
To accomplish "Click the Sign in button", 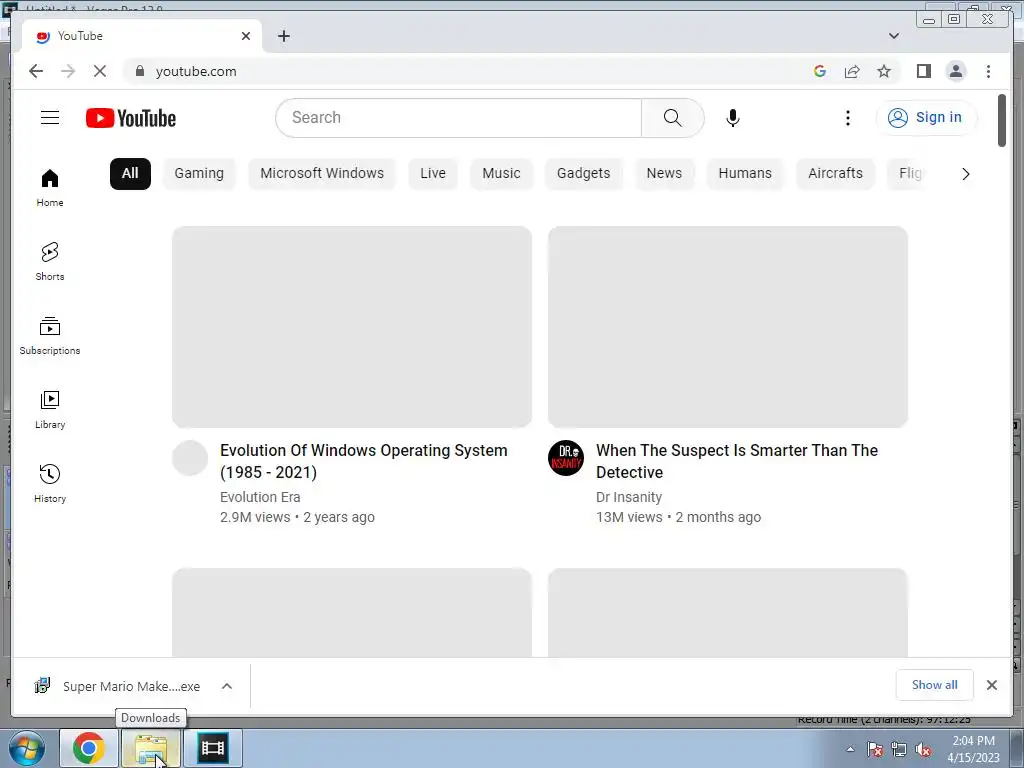I will (x=926, y=118).
